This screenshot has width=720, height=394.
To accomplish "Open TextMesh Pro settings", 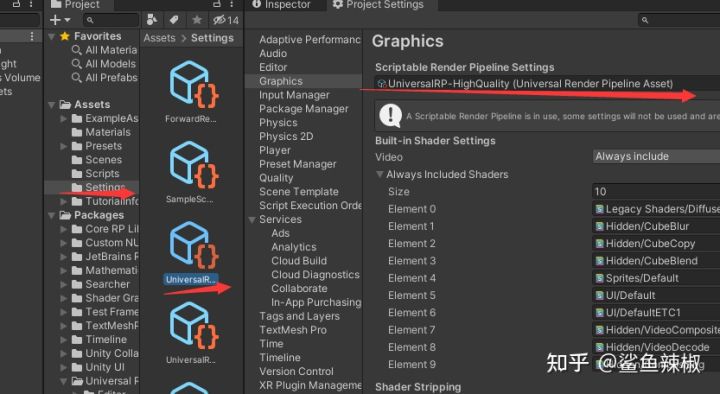I will click(x=293, y=330).
